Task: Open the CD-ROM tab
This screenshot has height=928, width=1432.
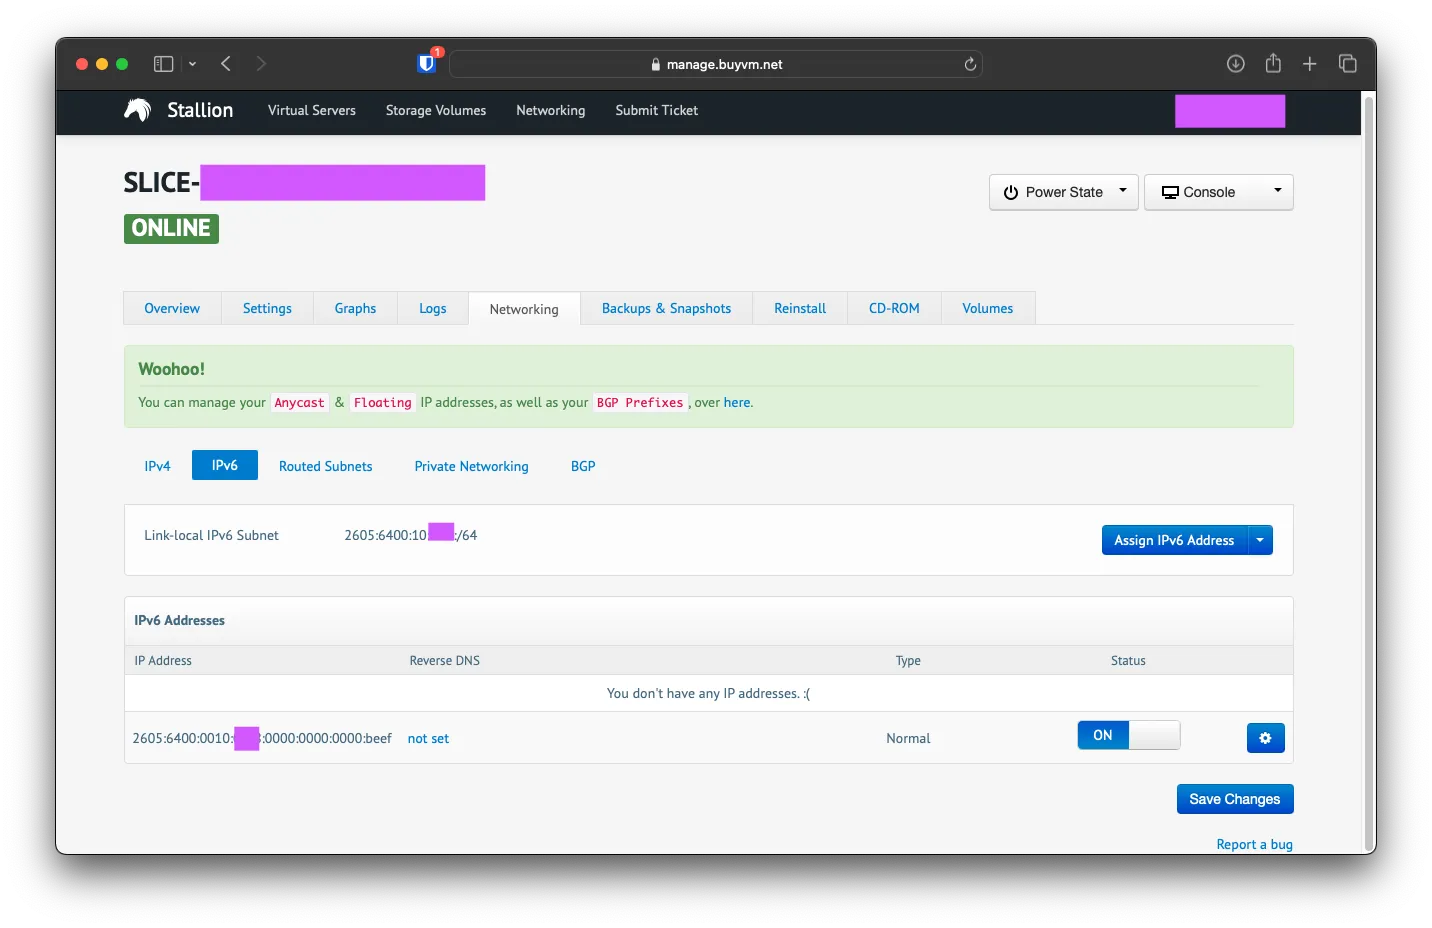Action: (x=894, y=308)
